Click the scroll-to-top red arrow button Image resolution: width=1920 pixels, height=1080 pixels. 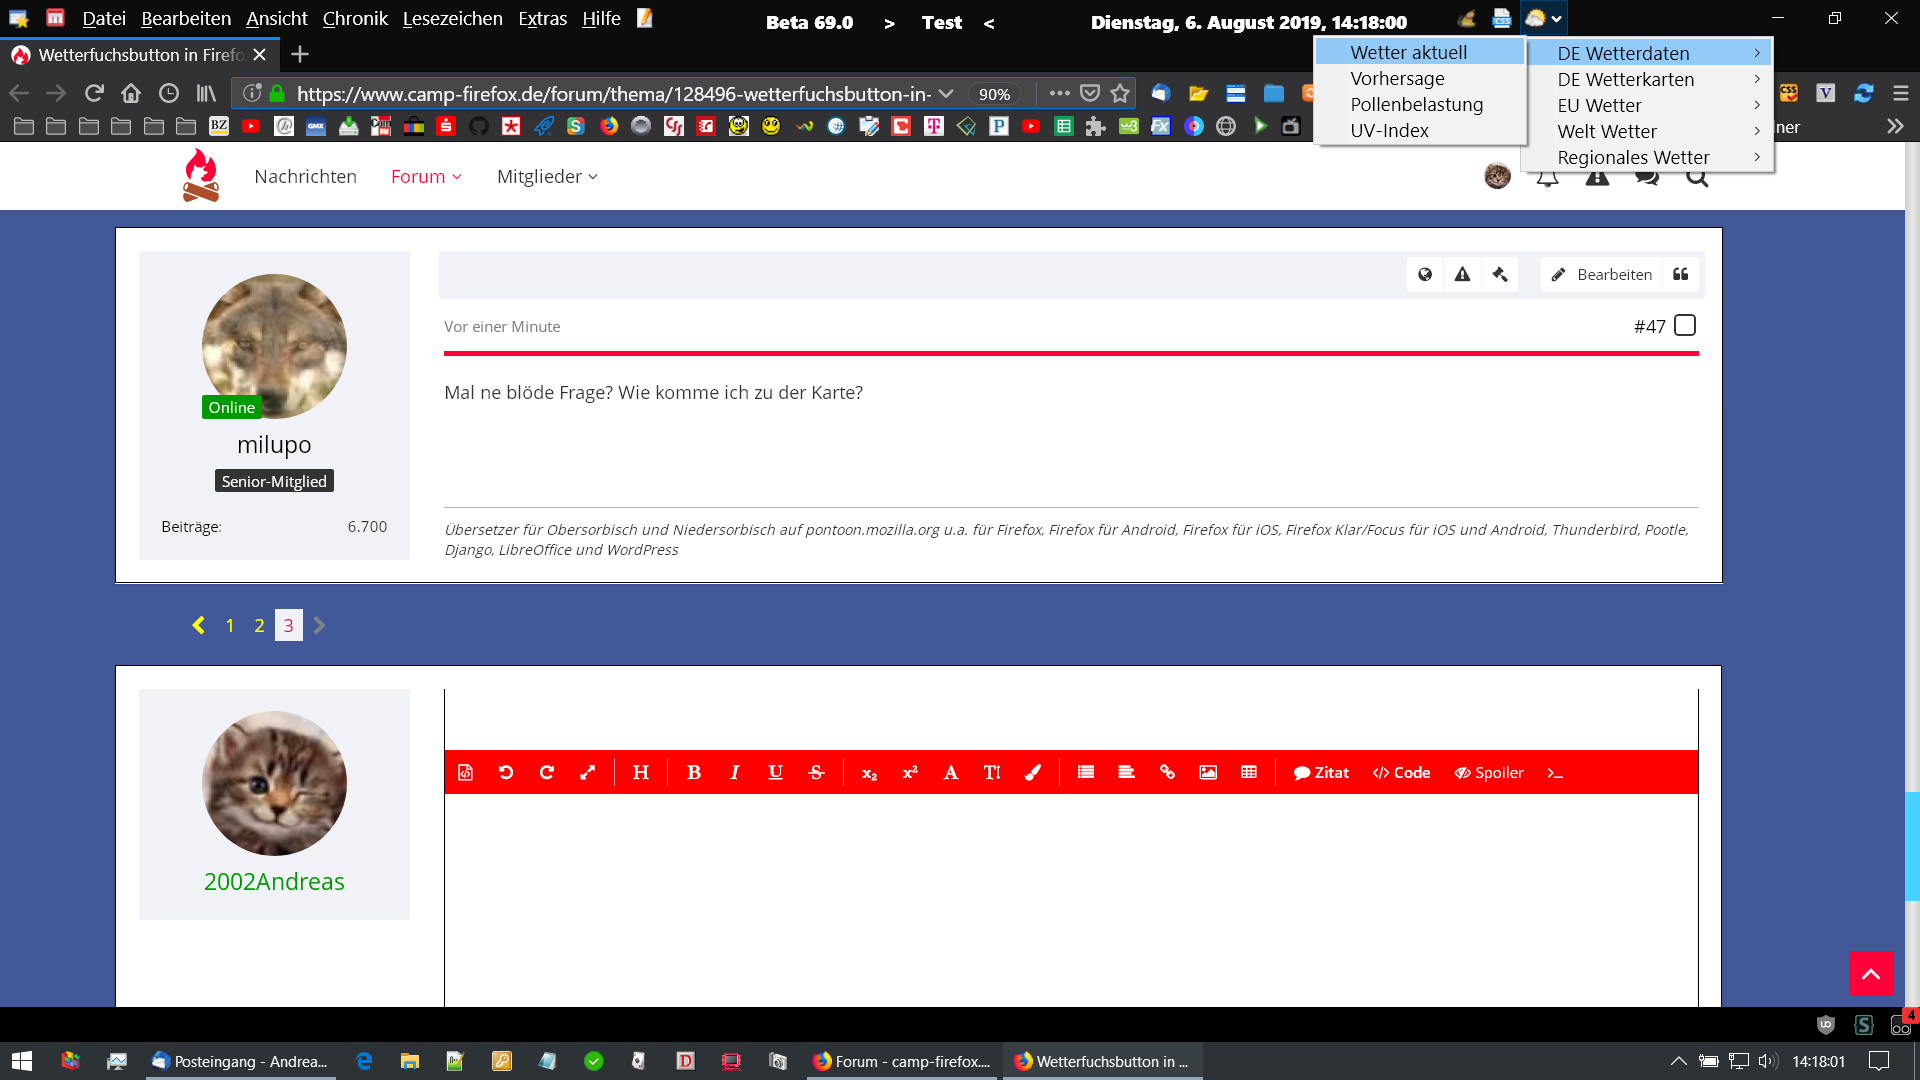(1871, 973)
